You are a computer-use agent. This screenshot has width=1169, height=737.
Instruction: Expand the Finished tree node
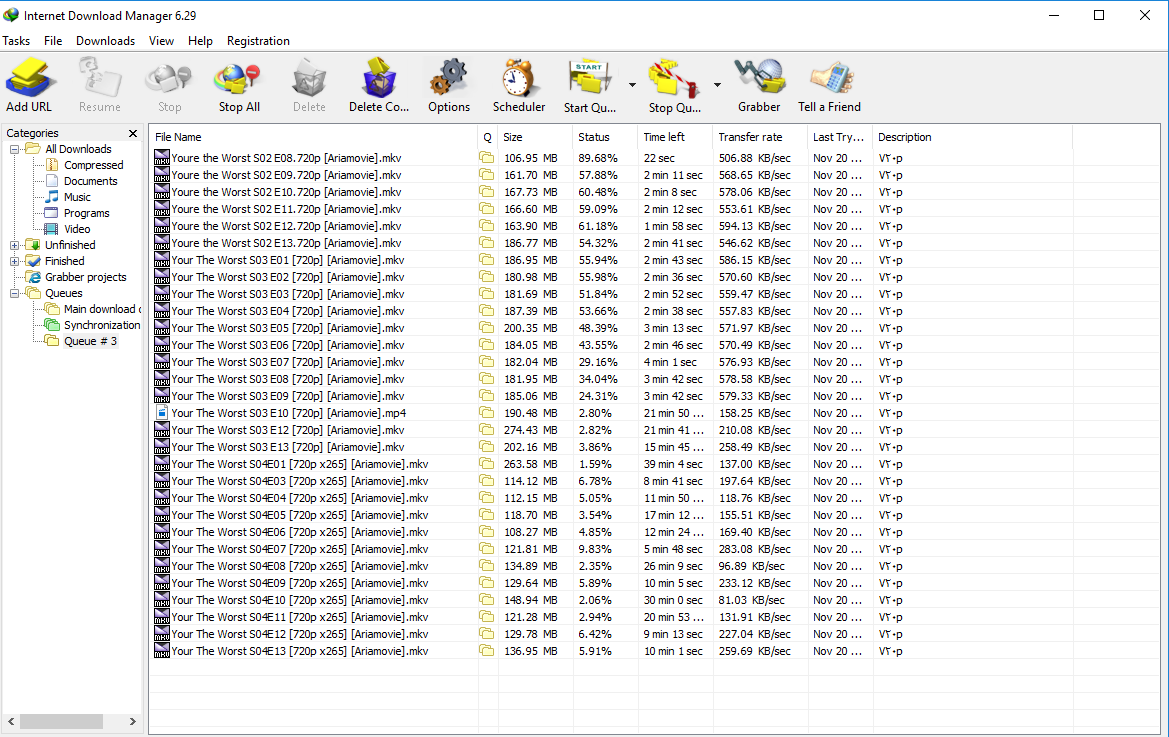tap(14, 262)
